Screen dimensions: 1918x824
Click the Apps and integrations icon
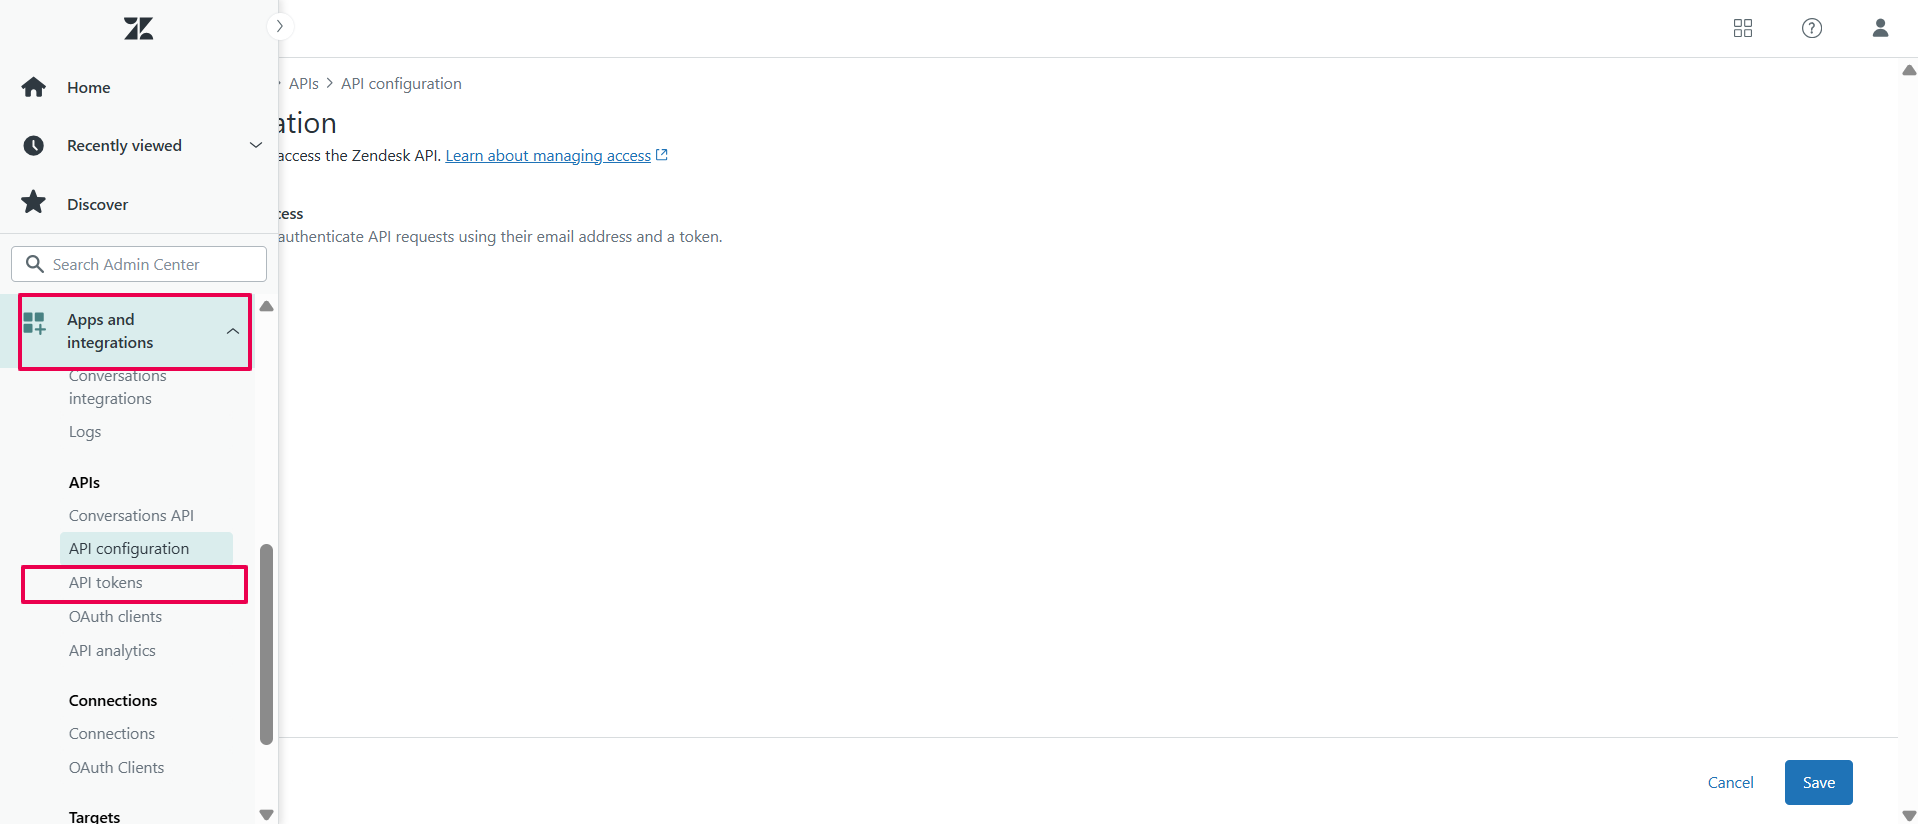pos(35,323)
